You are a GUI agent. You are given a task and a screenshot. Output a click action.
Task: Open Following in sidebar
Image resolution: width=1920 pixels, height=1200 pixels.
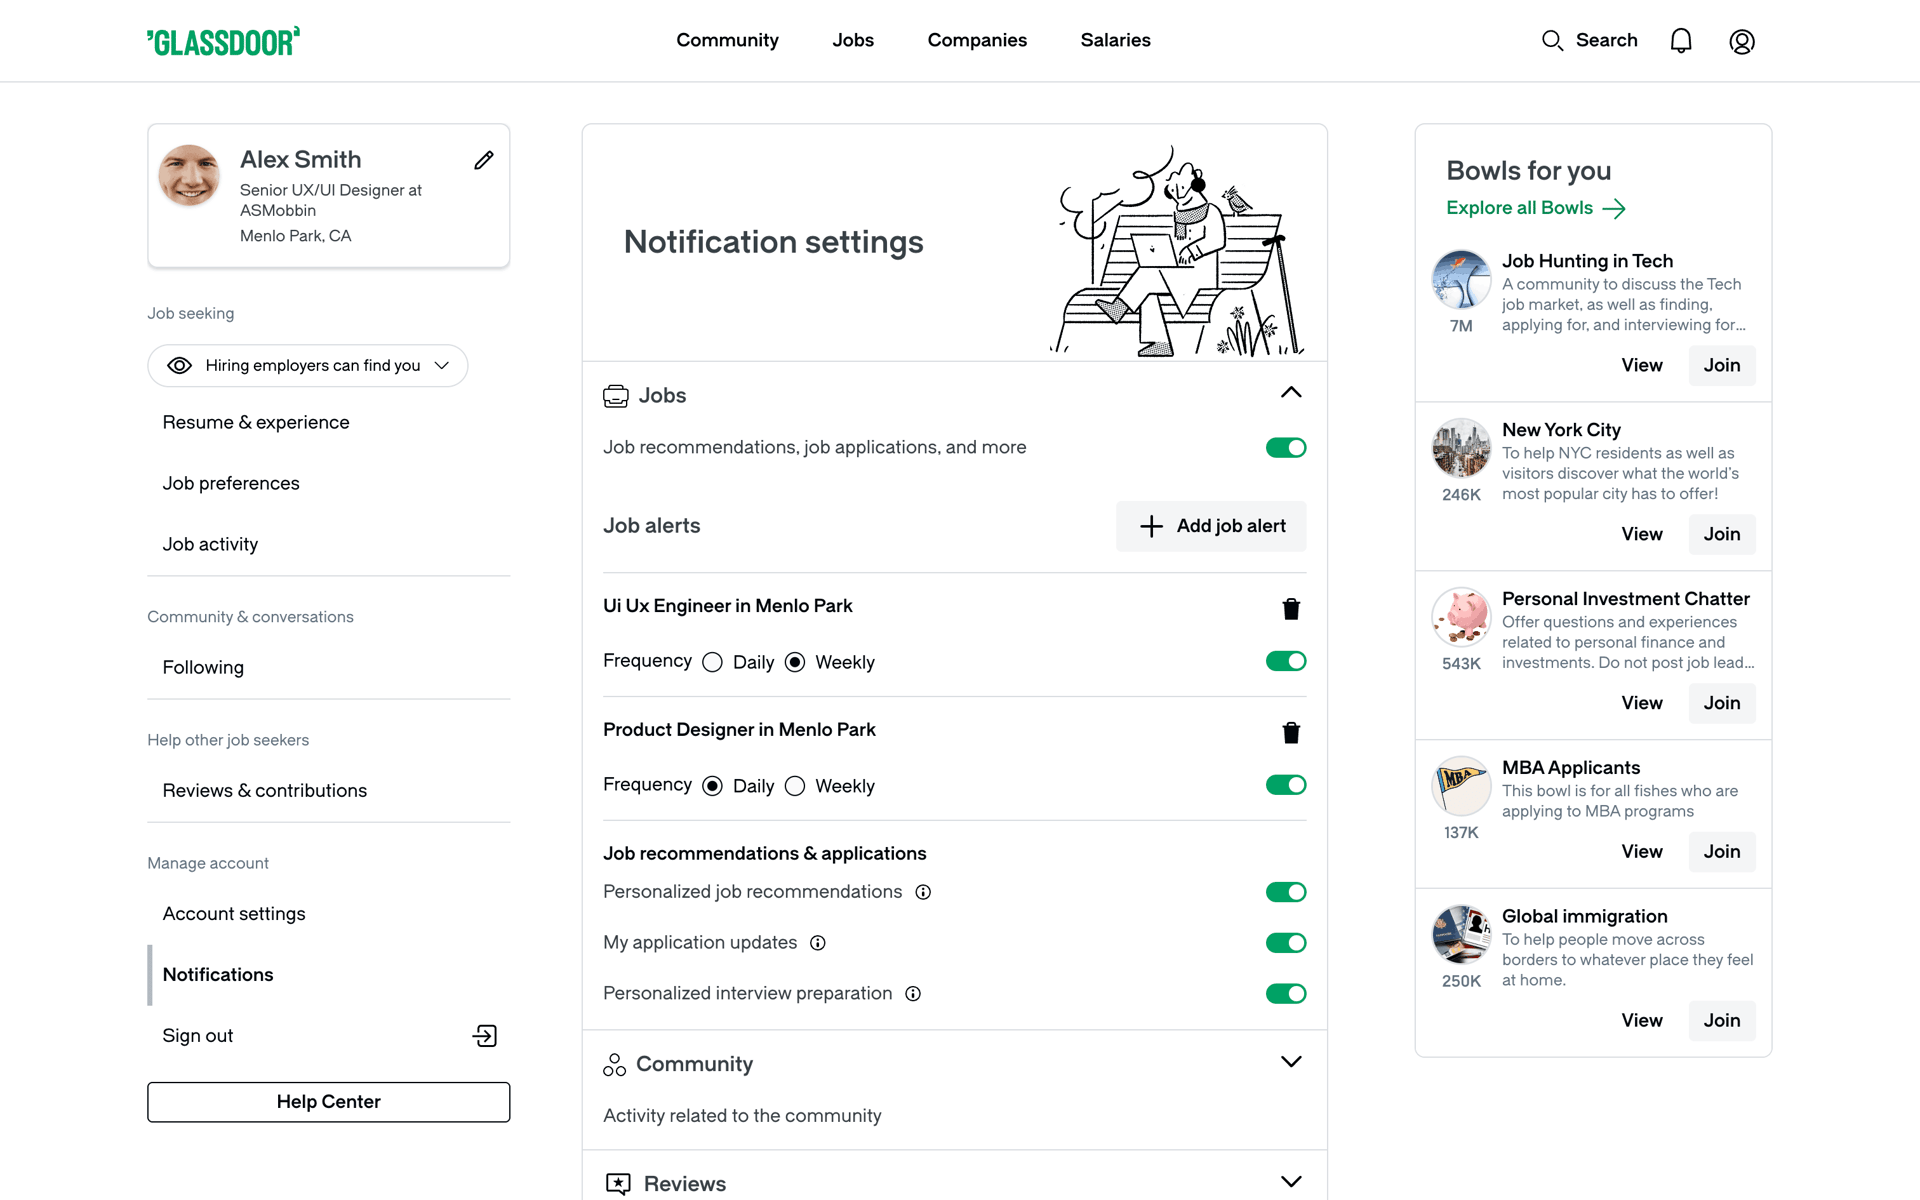pyautogui.click(x=203, y=668)
